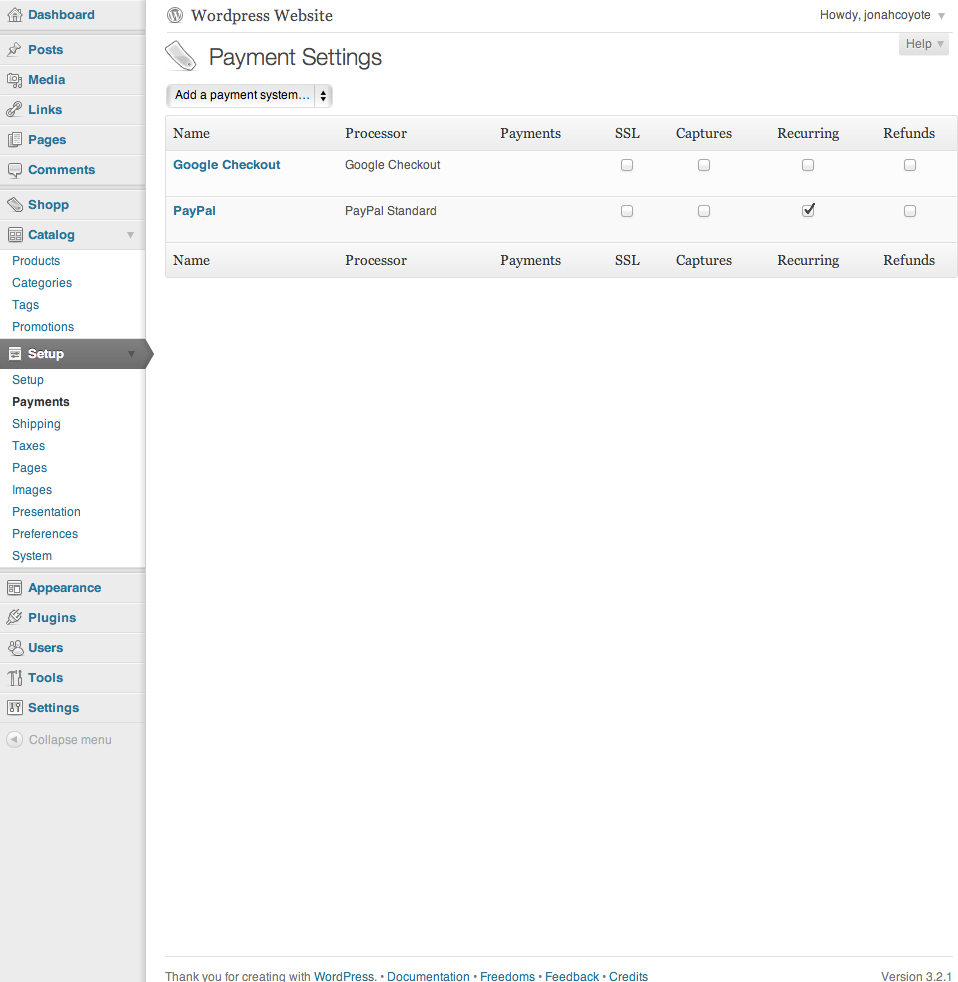Click the Plugins plug icon
The image size is (958, 982).
(14, 618)
